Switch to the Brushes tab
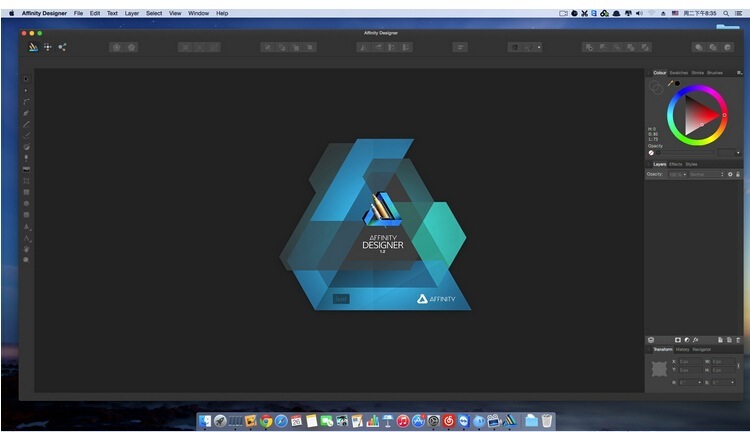Screen dimensions: 750x432 715,73
